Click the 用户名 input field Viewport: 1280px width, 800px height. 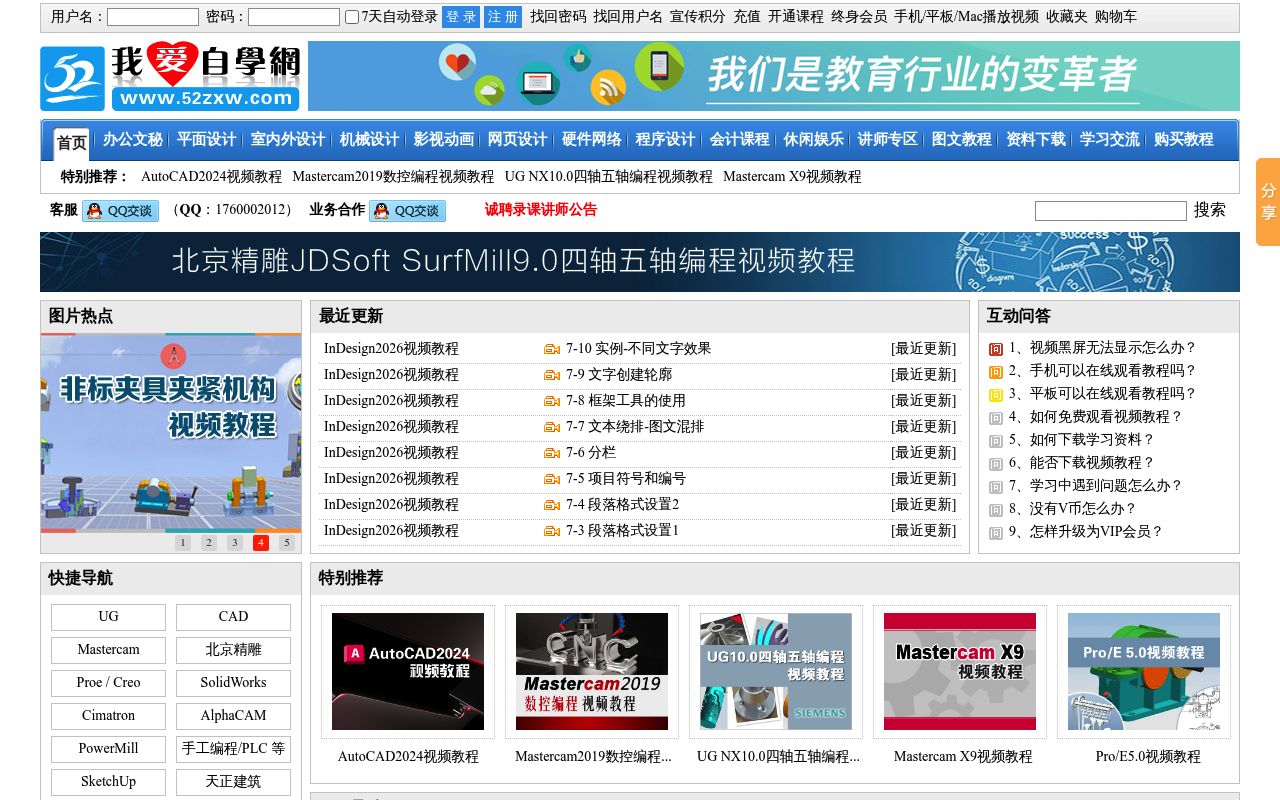(153, 17)
